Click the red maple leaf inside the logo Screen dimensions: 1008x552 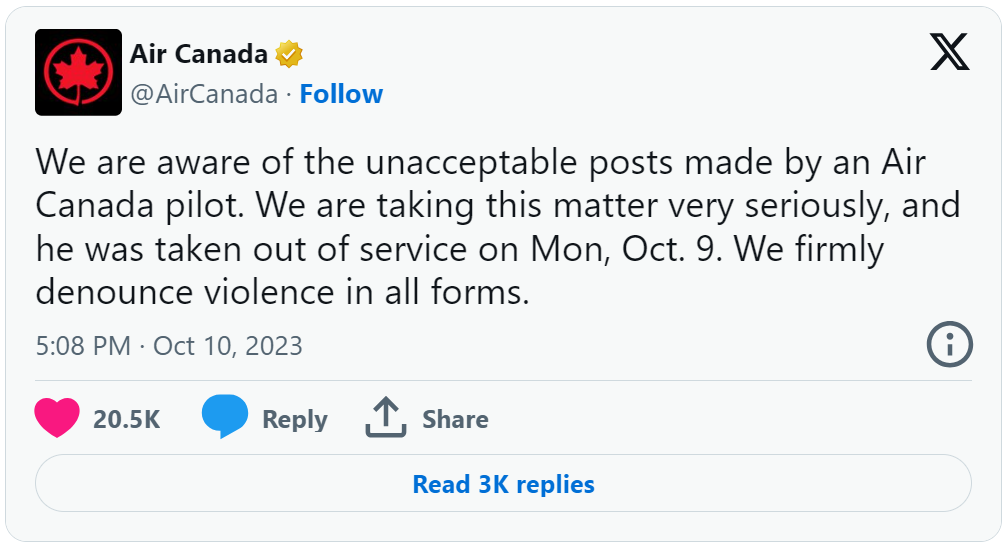(78, 73)
